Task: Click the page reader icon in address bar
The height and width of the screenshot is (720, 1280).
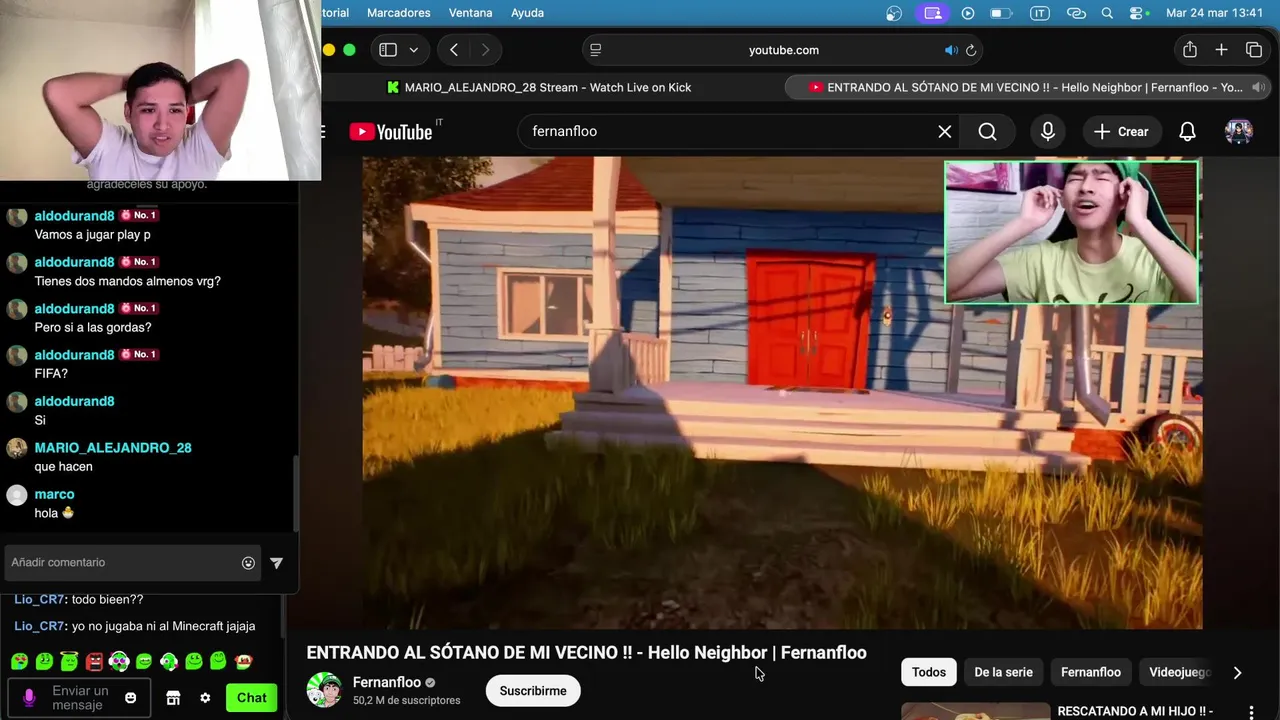Action: tap(596, 50)
